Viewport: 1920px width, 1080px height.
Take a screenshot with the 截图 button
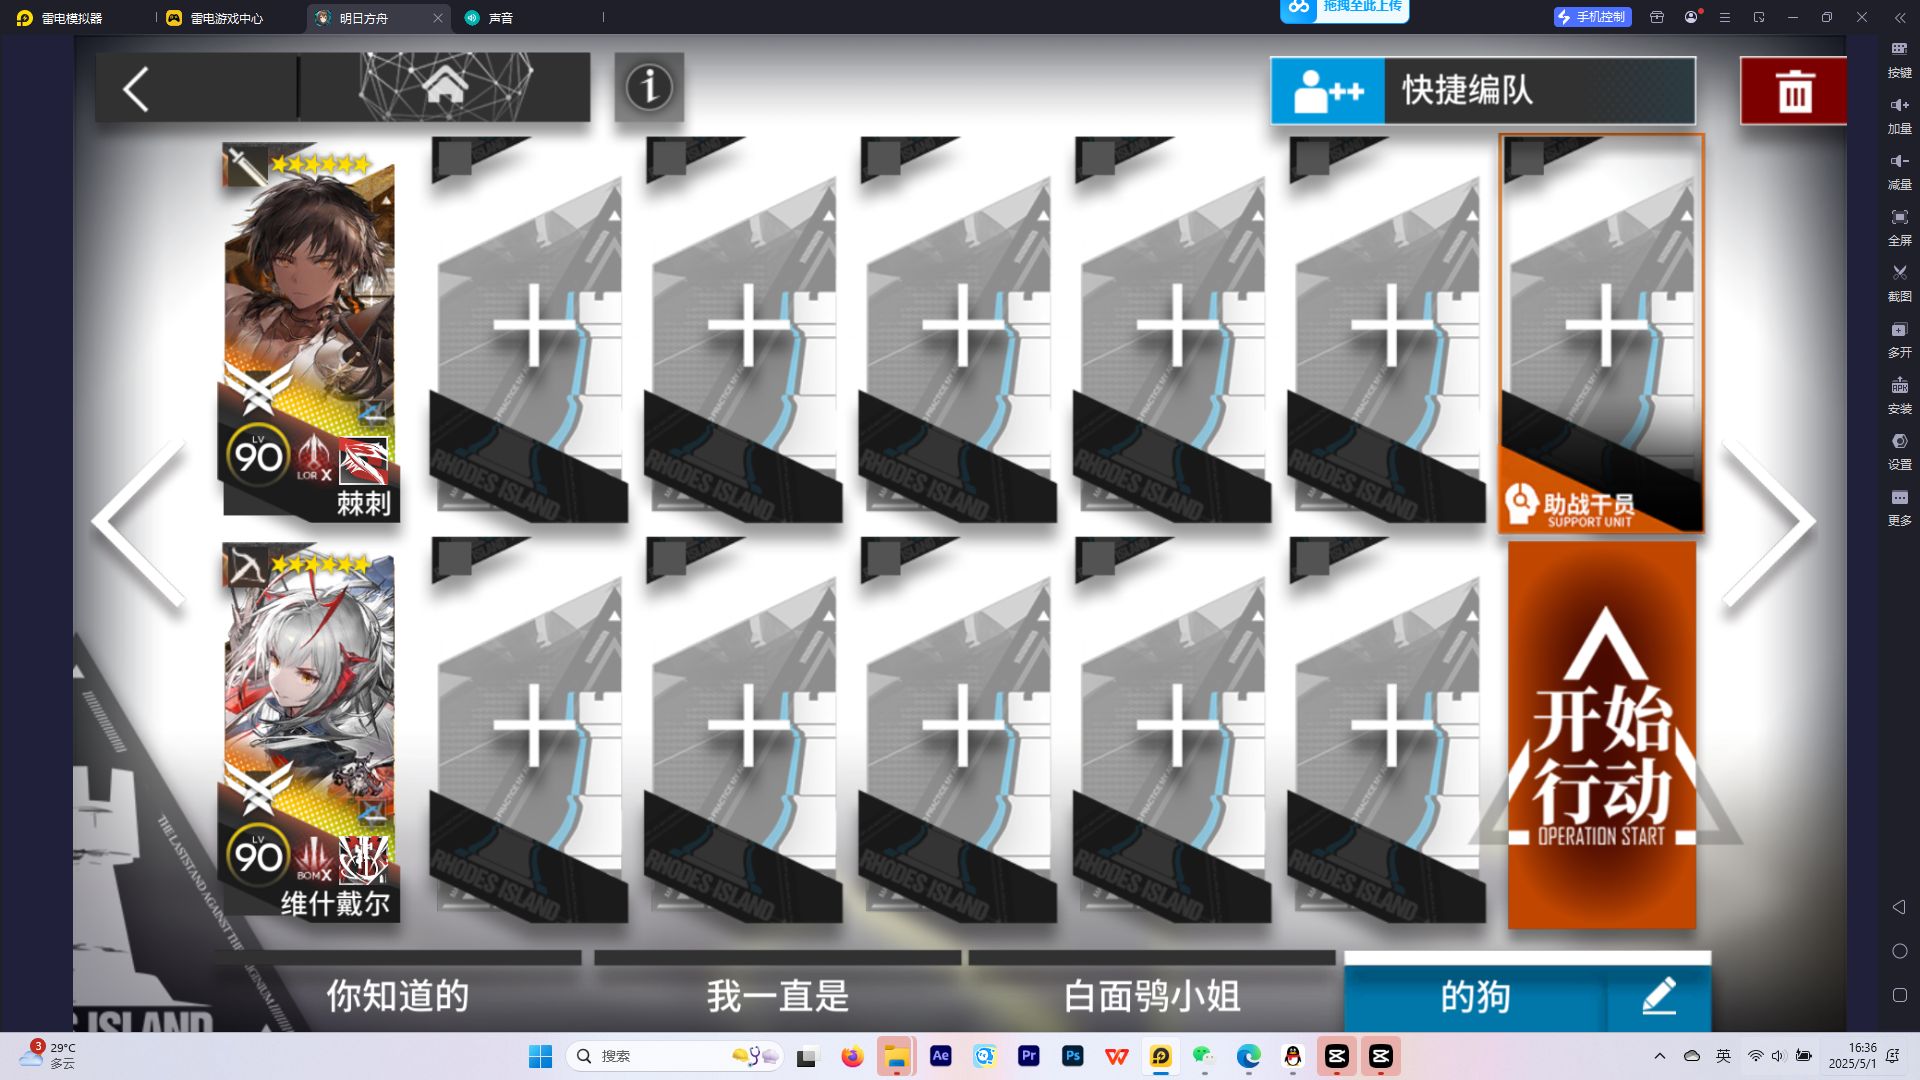point(1899,284)
